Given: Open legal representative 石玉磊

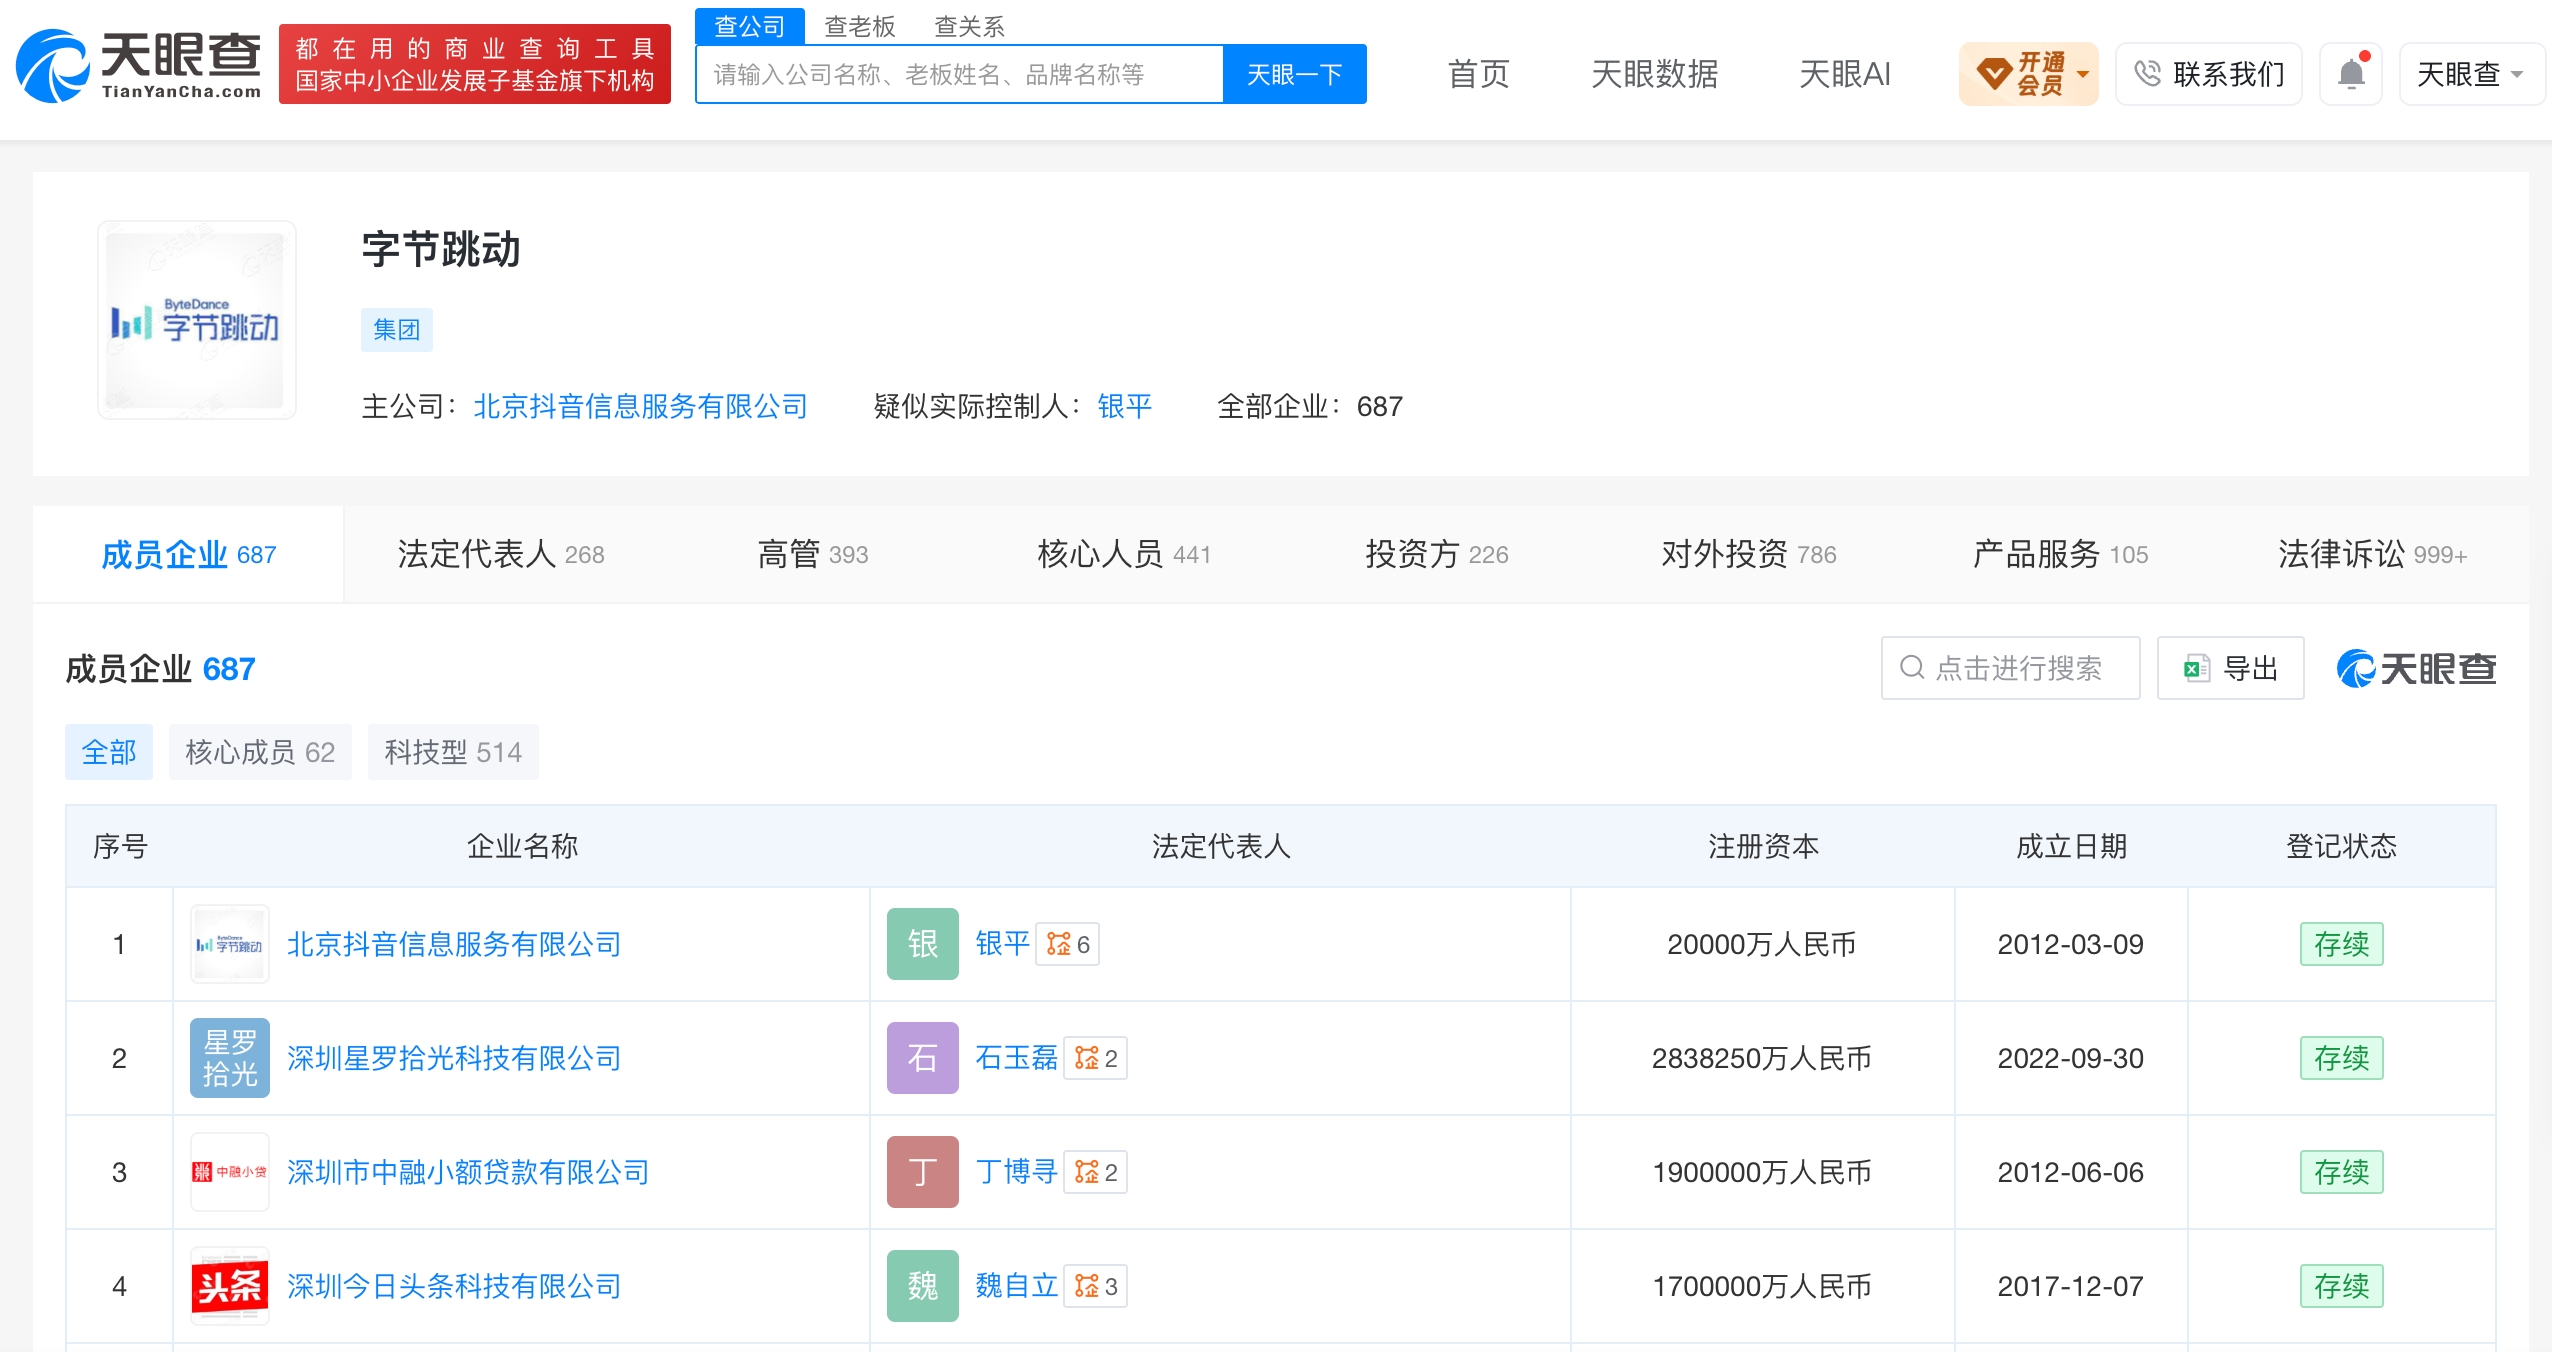Looking at the screenshot, I should tap(1016, 1058).
